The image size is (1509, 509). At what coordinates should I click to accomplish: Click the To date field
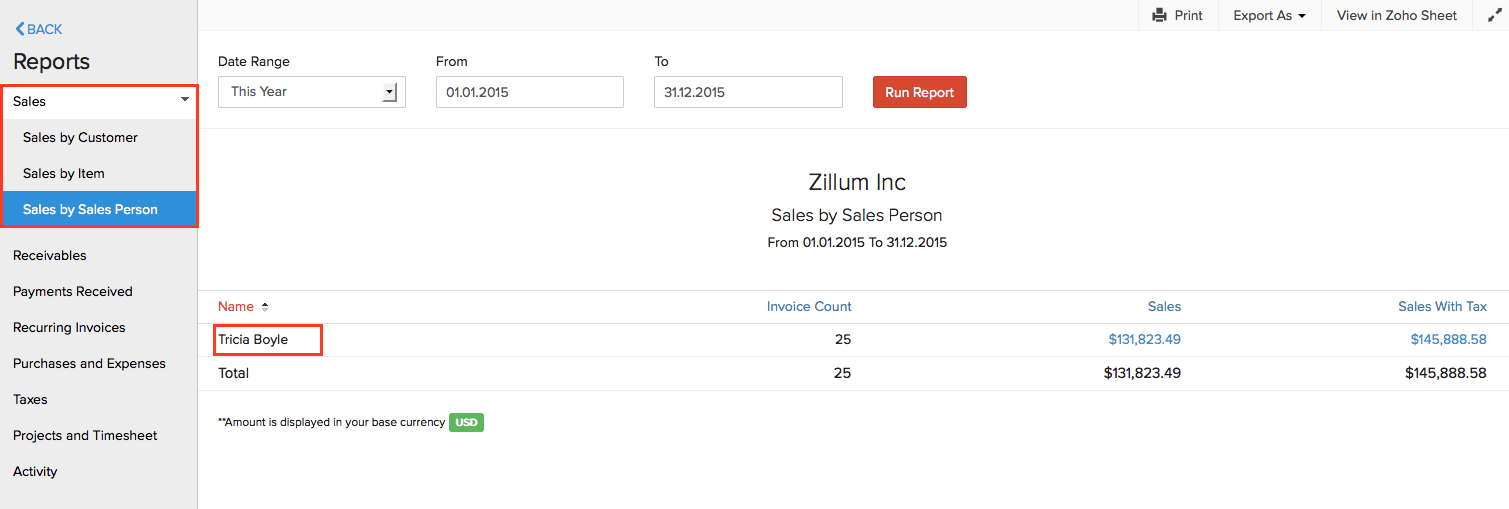747,92
